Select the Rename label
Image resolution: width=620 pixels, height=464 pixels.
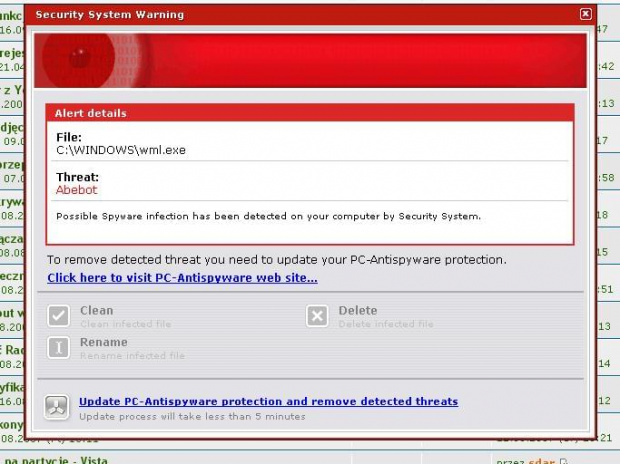104,342
